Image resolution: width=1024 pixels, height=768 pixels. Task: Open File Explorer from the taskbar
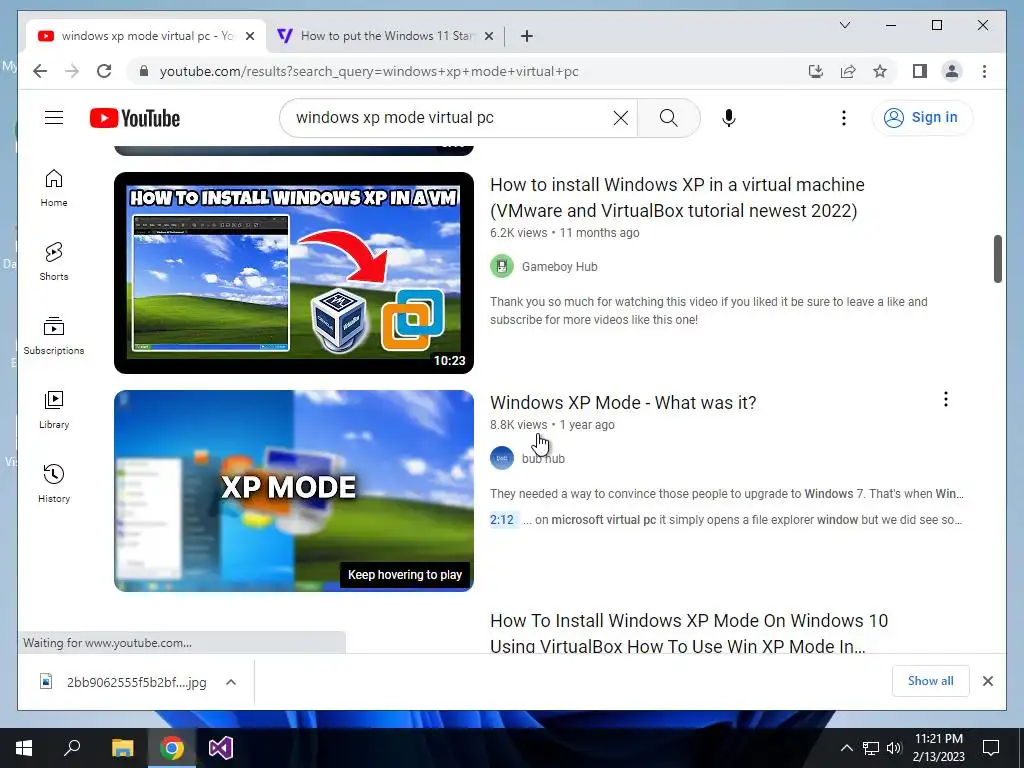coord(122,748)
